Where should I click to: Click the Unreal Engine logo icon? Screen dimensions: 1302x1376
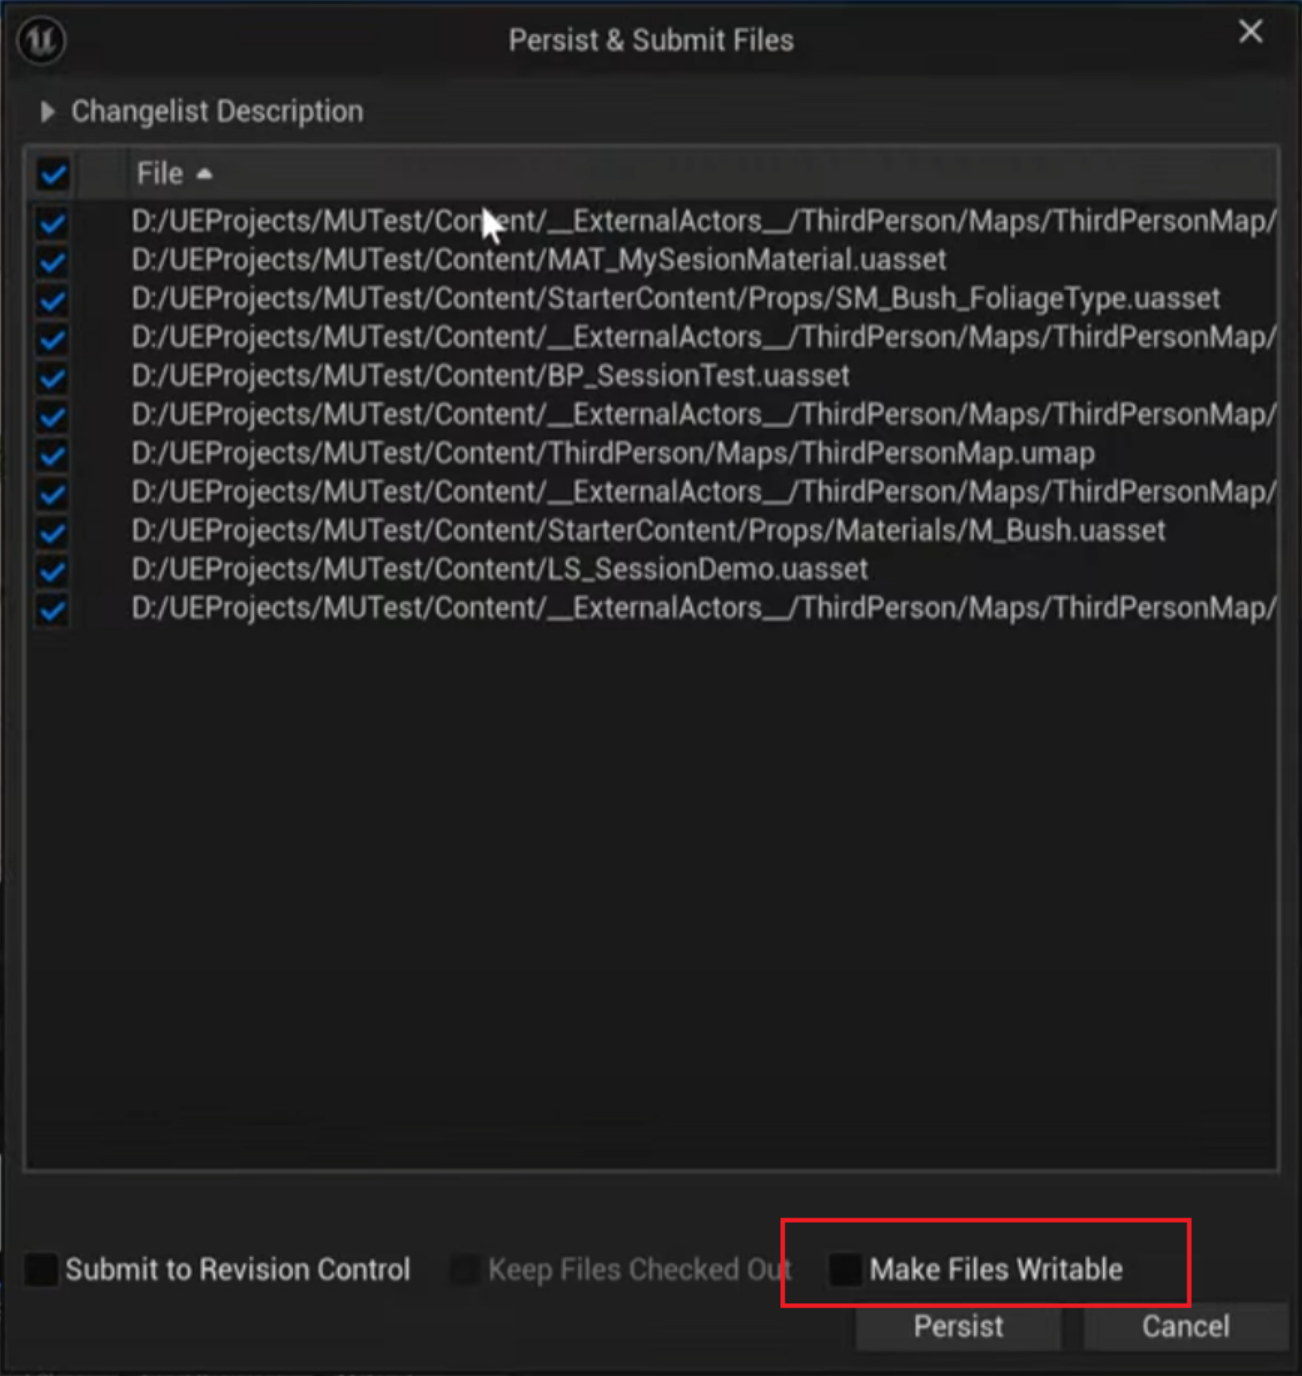click(40, 40)
